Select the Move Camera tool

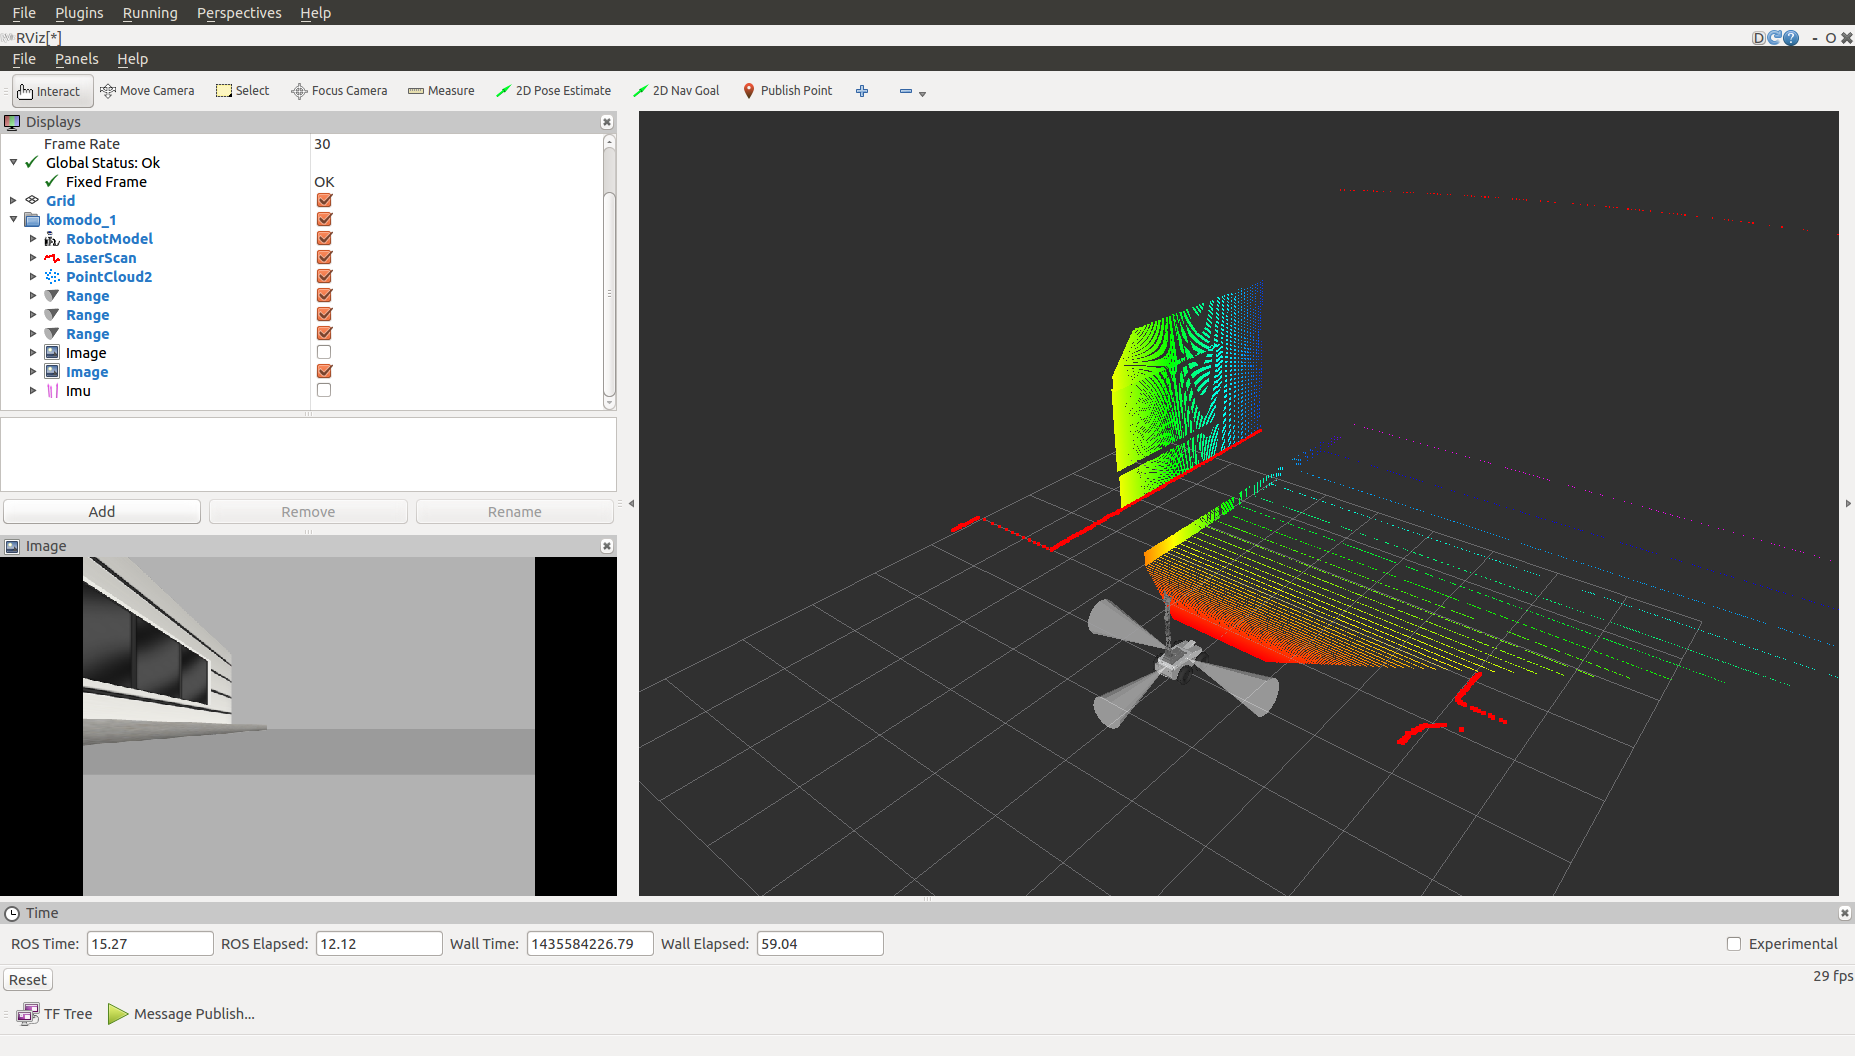(147, 91)
